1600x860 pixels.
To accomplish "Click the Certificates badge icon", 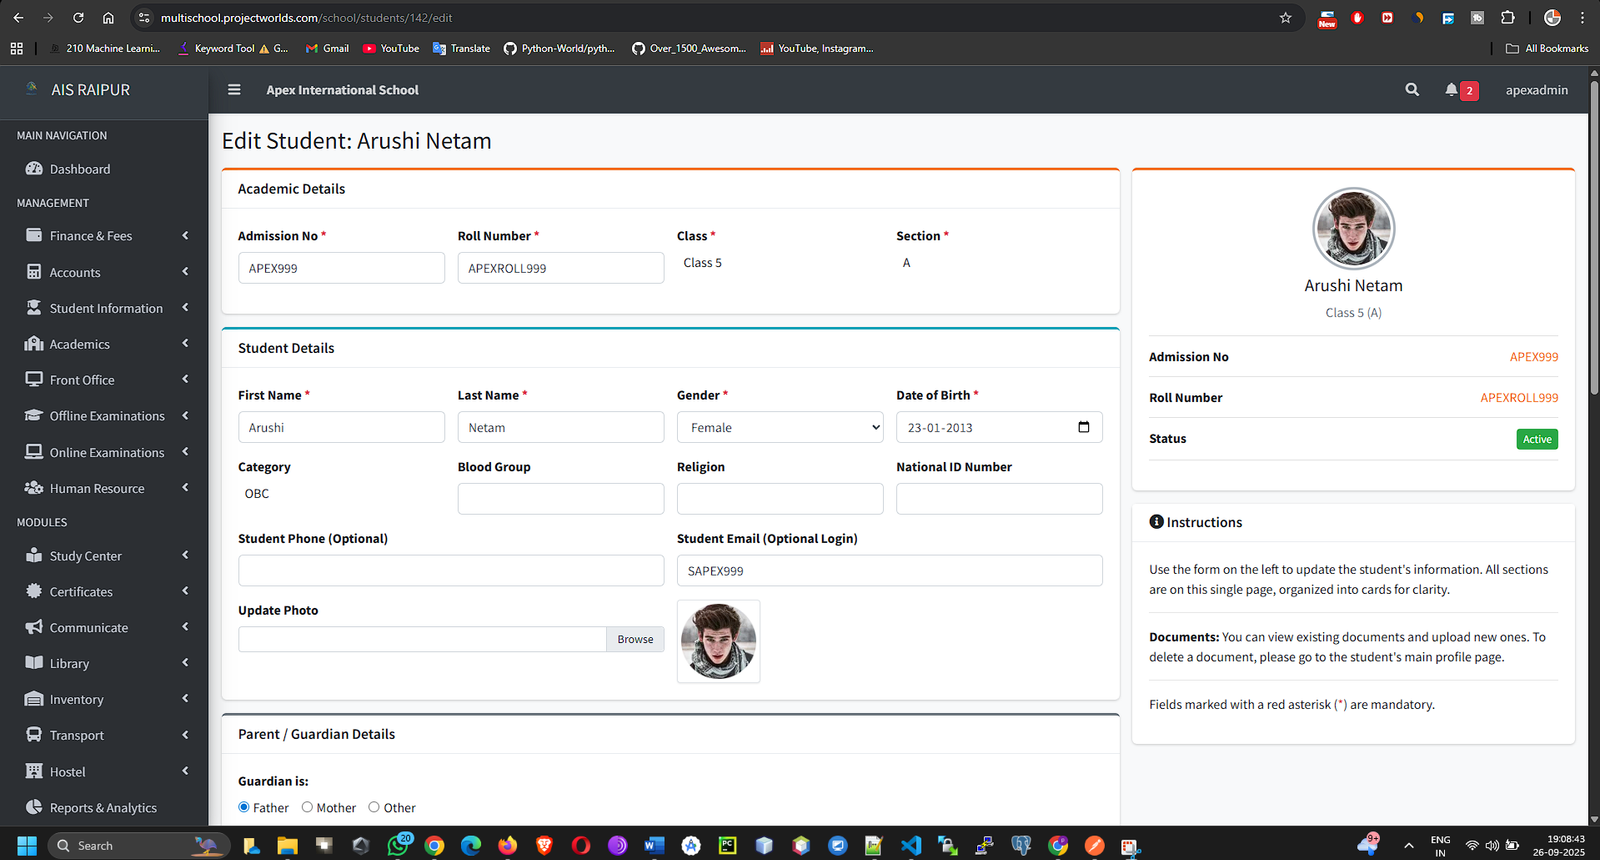I will (34, 591).
